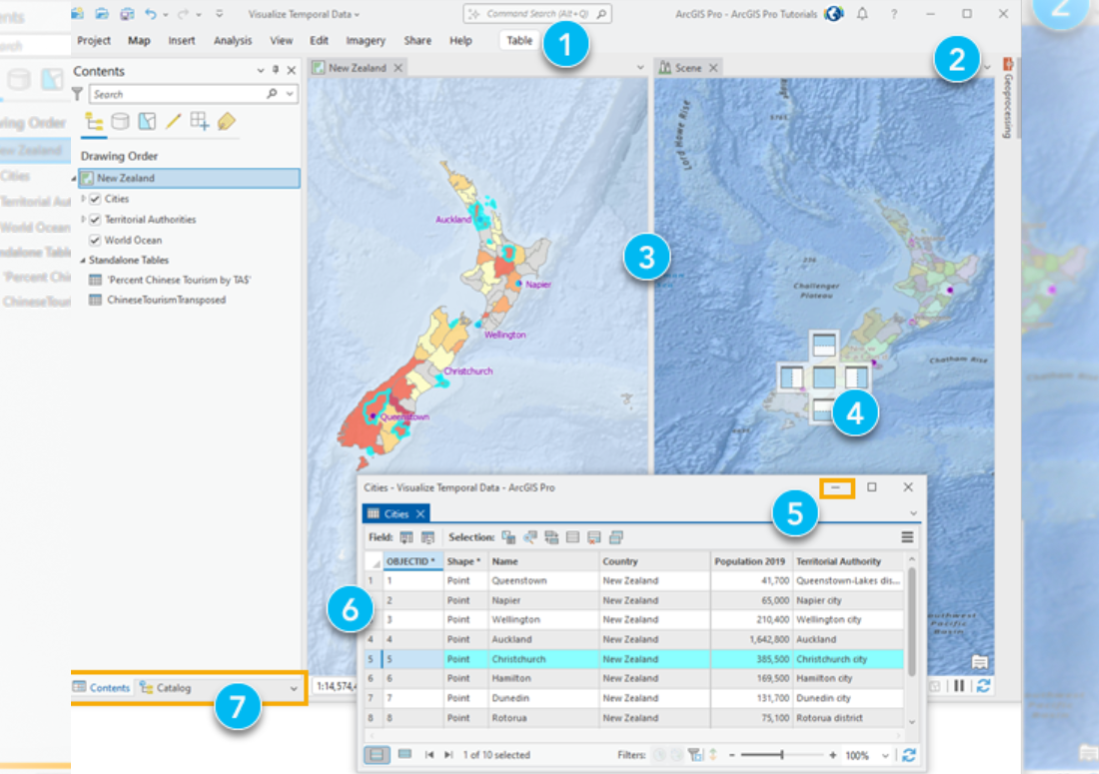Click Zoom To selection icon in table toolbar
The height and width of the screenshot is (774, 1099).
click(x=530, y=537)
